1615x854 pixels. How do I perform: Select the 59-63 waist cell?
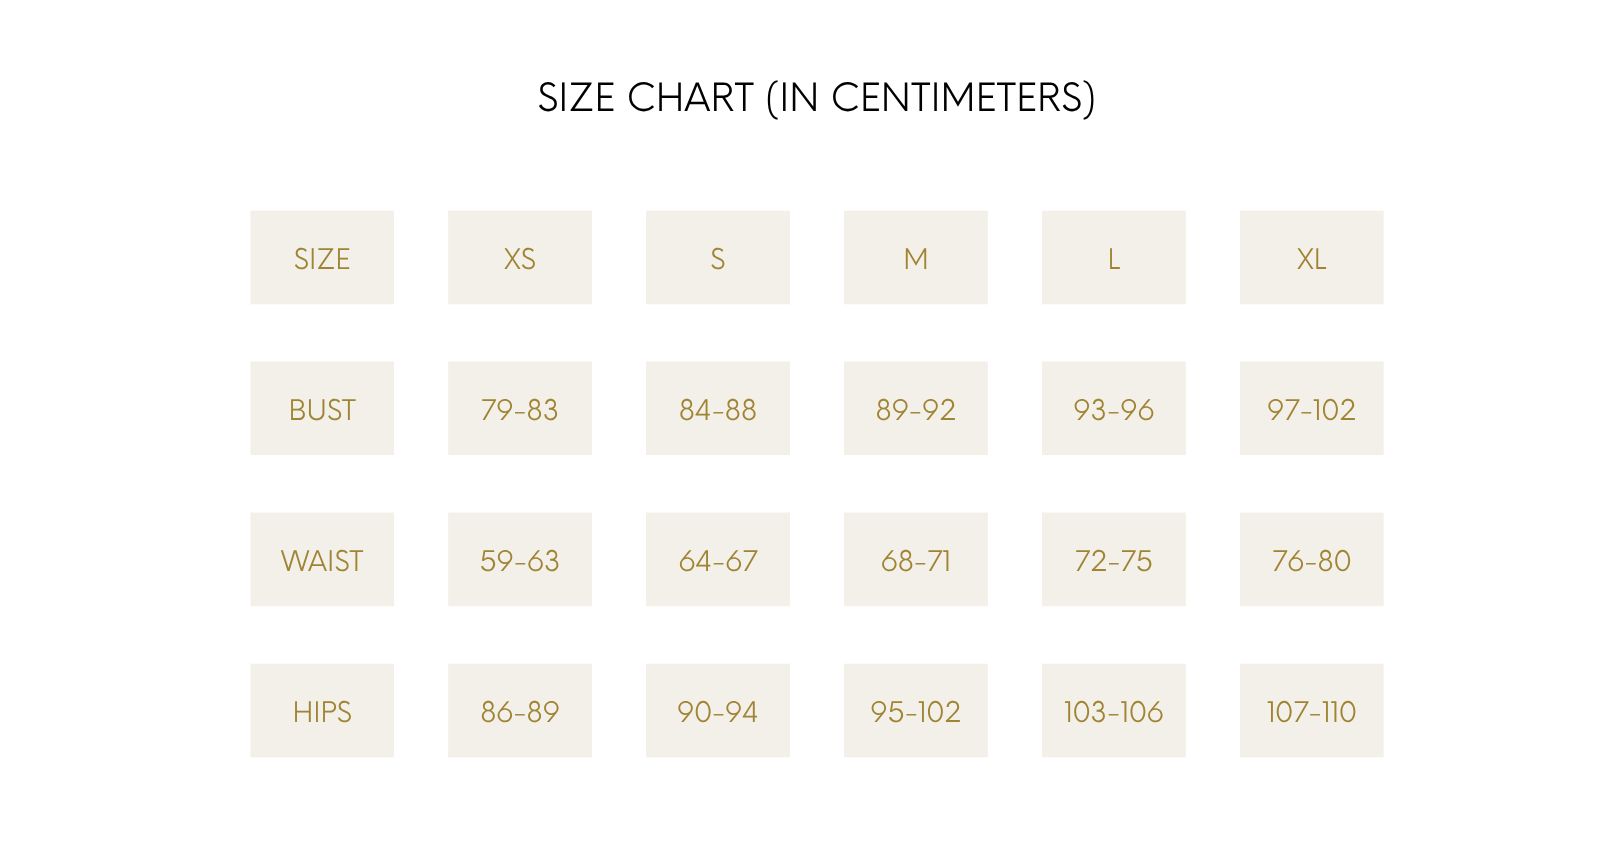[520, 559]
